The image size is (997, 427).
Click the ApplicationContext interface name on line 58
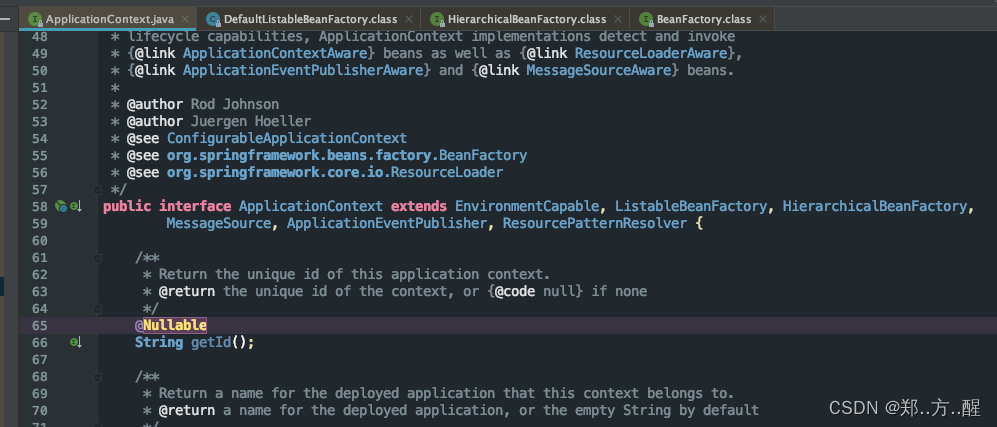pyautogui.click(x=311, y=206)
